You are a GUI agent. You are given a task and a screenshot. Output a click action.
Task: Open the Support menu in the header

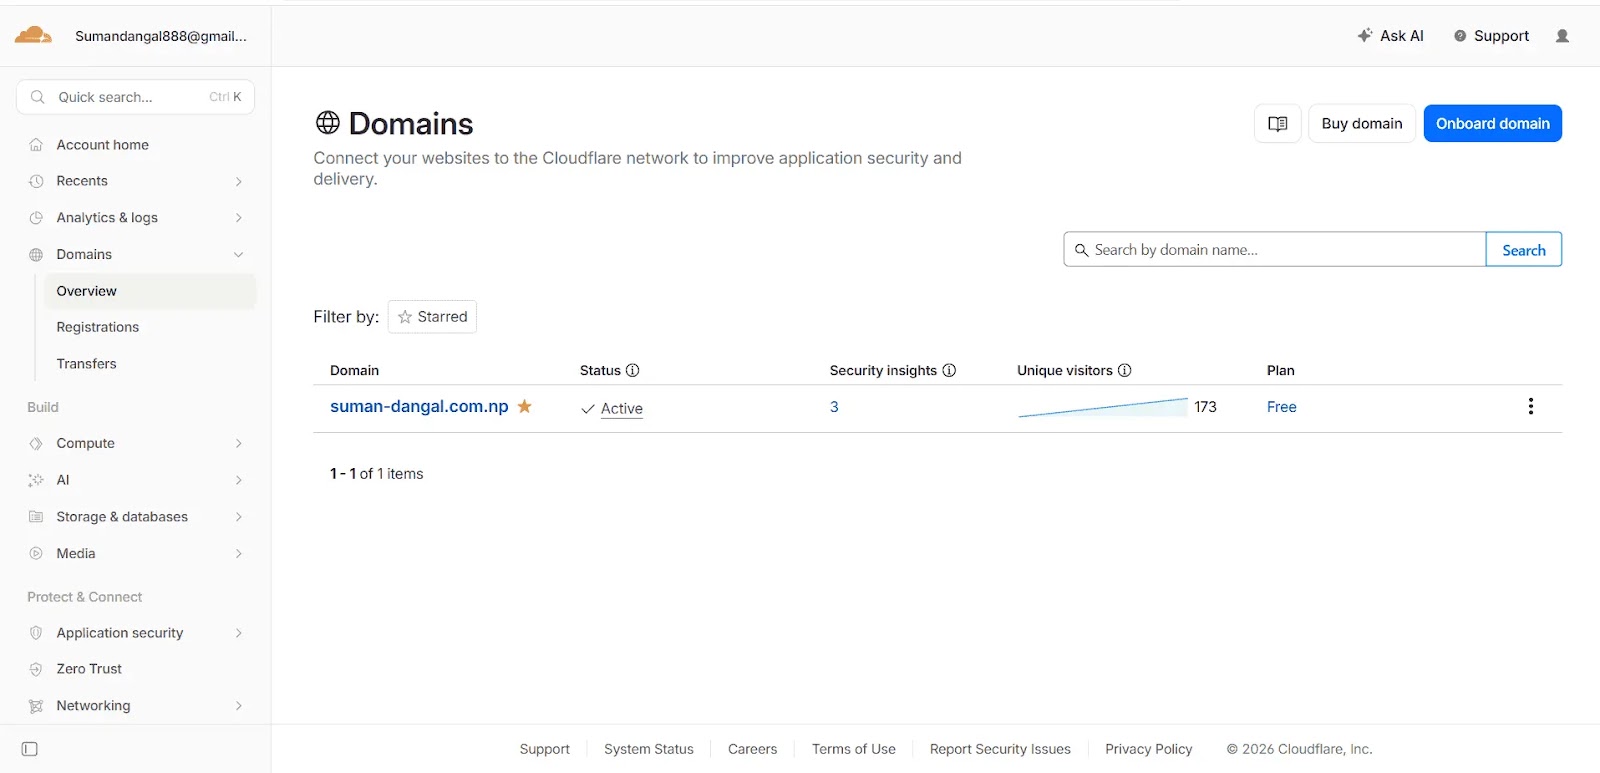tap(1491, 36)
